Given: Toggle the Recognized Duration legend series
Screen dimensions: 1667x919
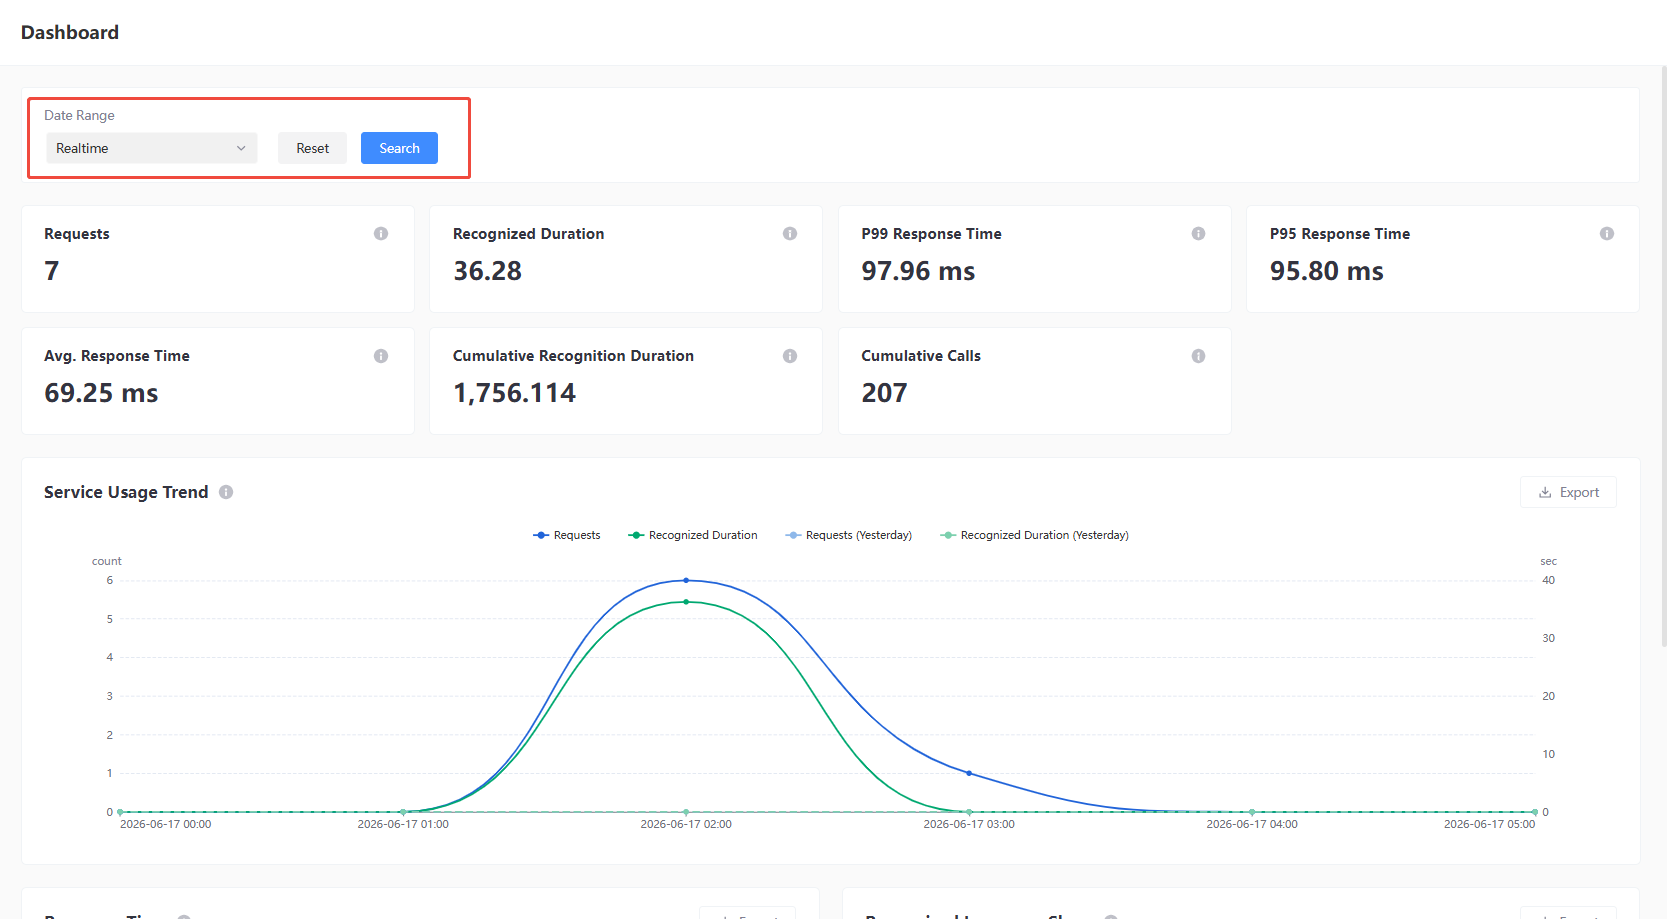Looking at the screenshot, I should [693, 535].
